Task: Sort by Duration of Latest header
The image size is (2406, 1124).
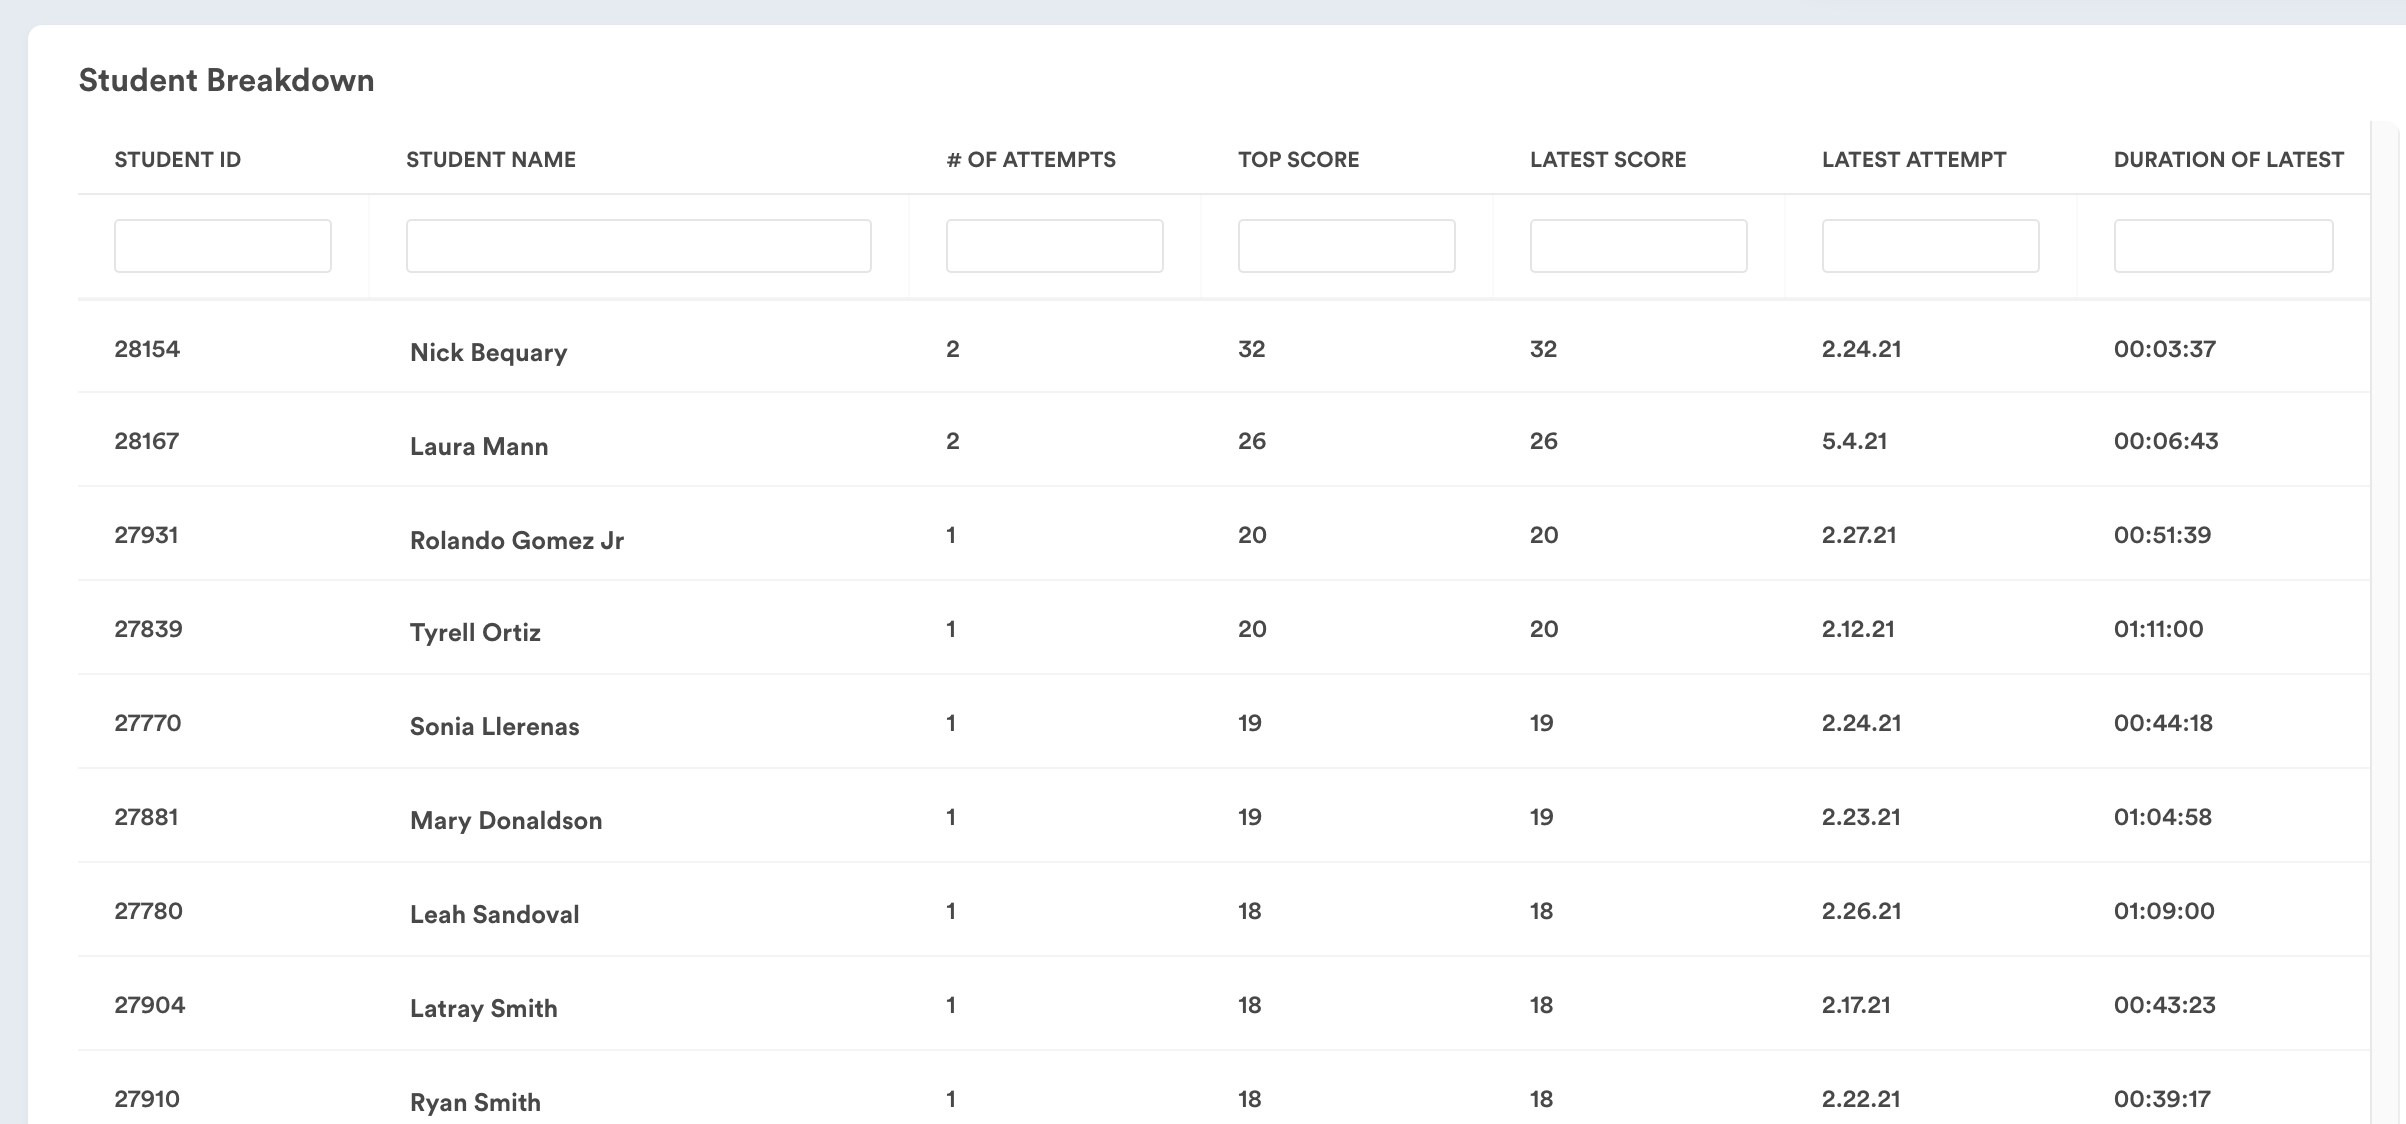Action: 2228,160
